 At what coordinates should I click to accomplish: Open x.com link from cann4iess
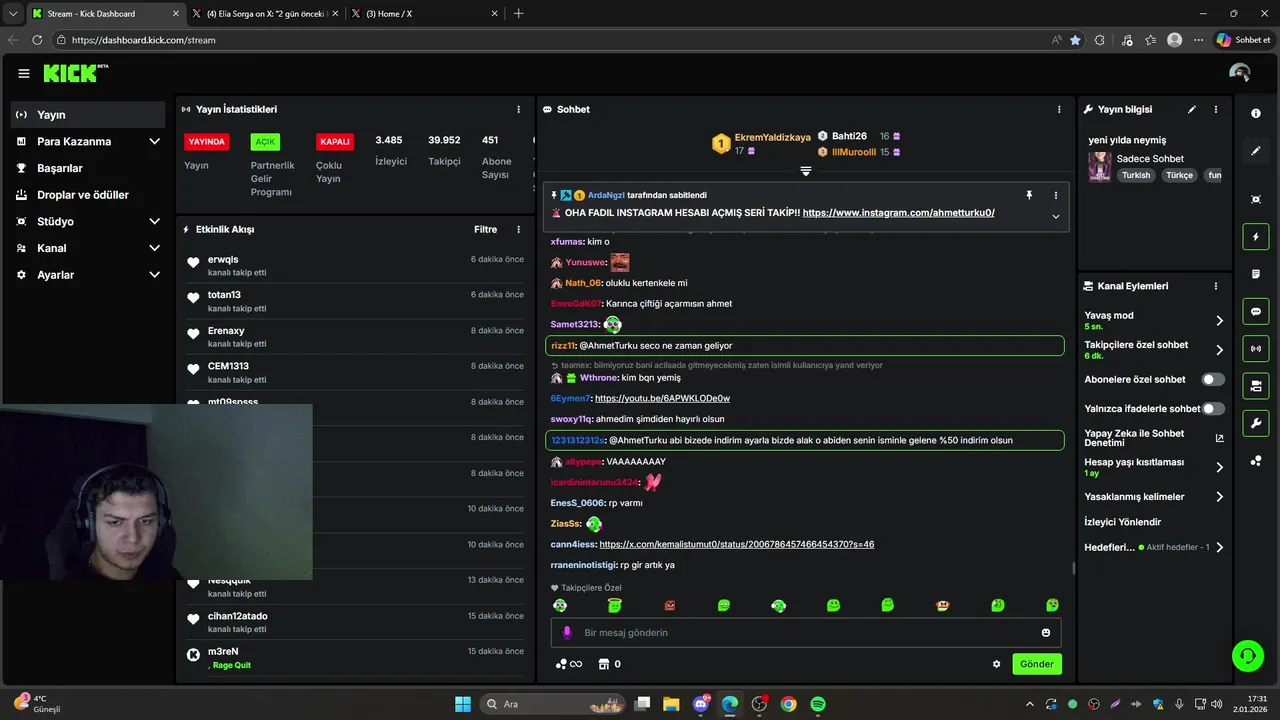(737, 545)
